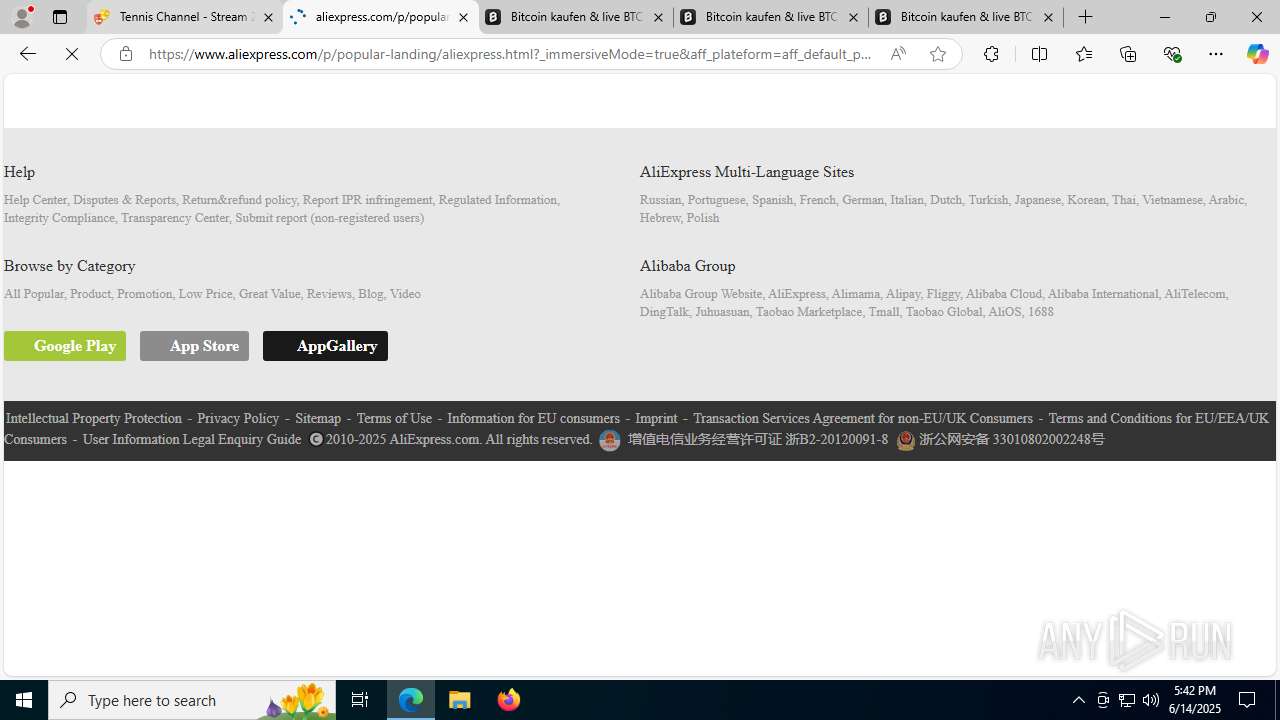
Task: Open Tab actions menu icon
Action: pyautogui.click(x=59, y=17)
